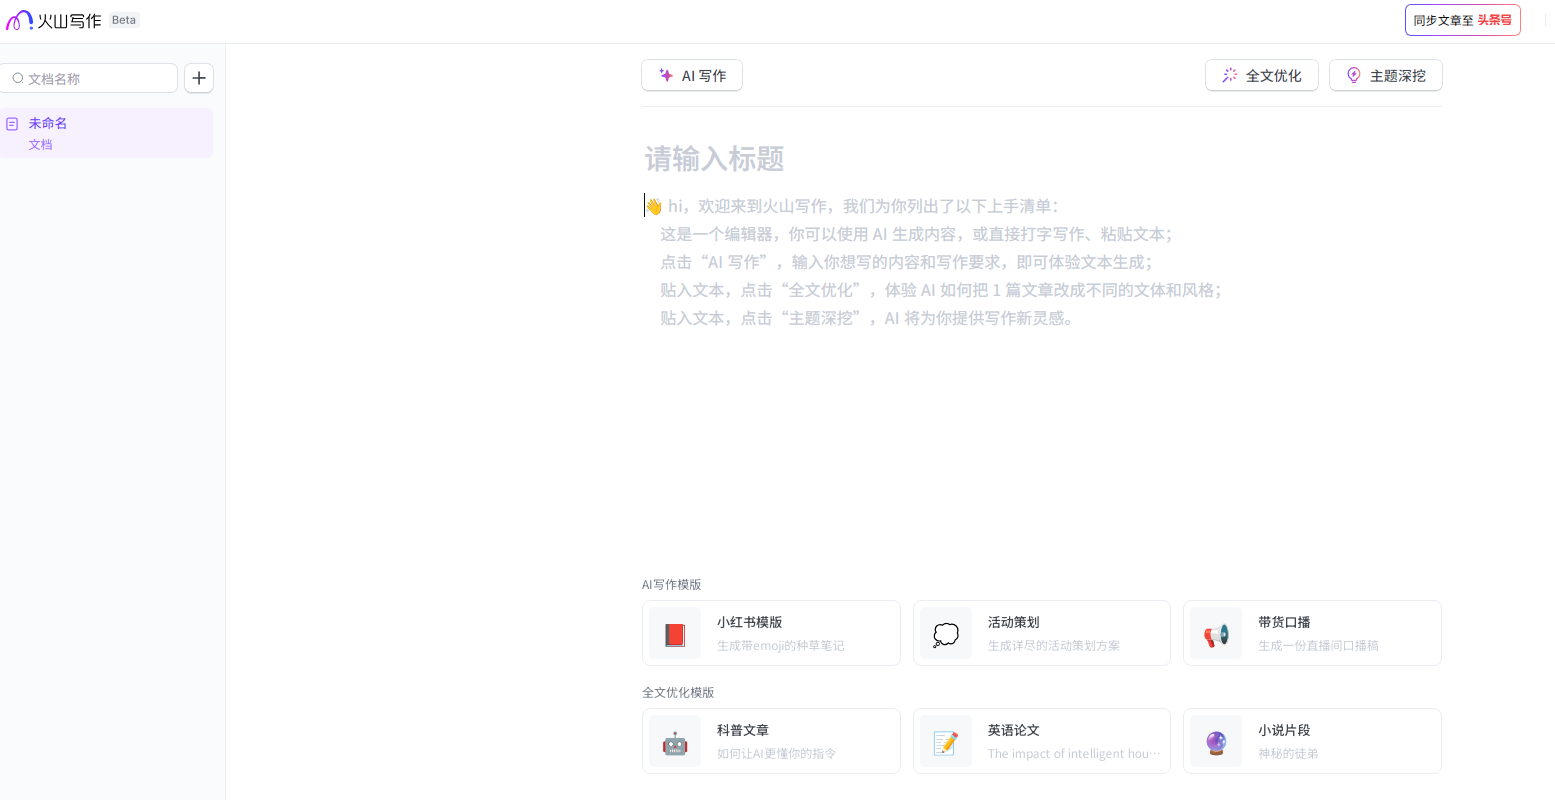Click the 文档名称 search box
Image resolution: width=1555 pixels, height=800 pixels.
click(x=89, y=77)
